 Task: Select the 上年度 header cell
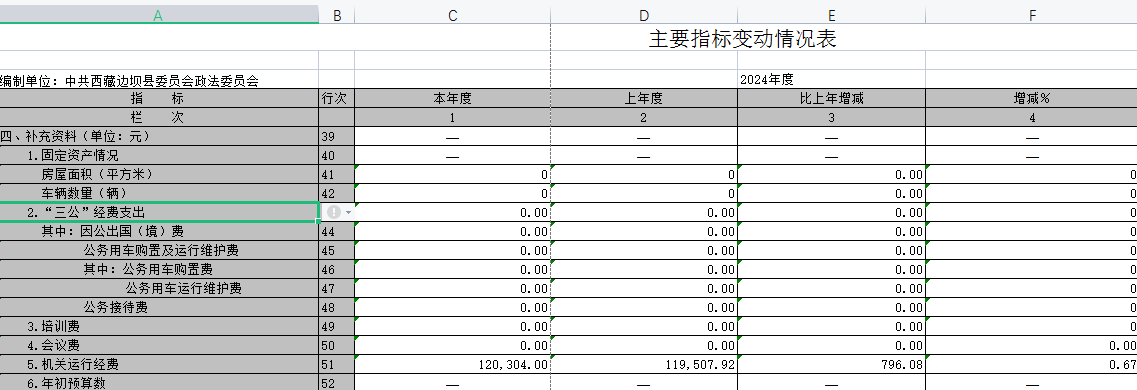click(x=644, y=99)
